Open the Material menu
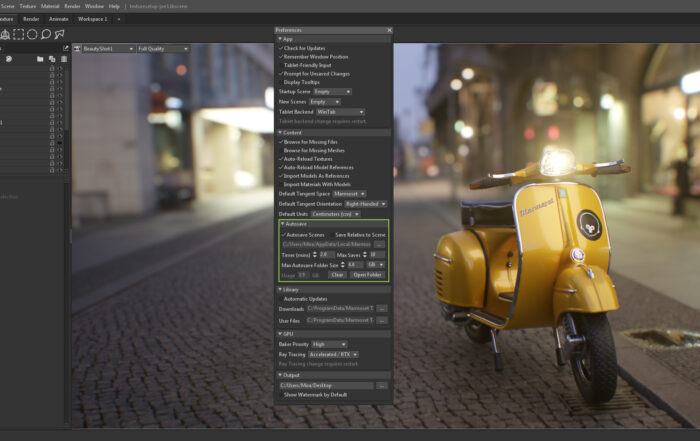This screenshot has width=700, height=441. [x=50, y=6]
